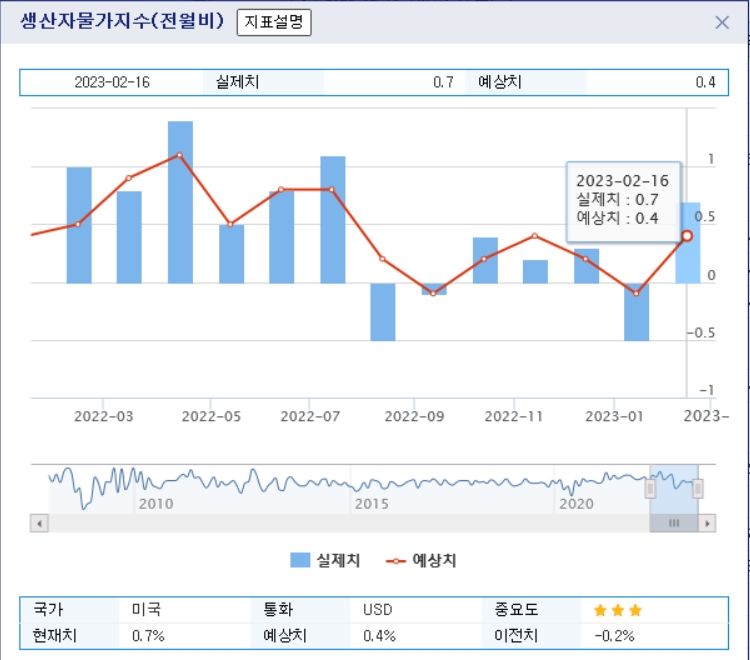The height and width of the screenshot is (660, 750).
Task: Click the 실제치 value 0.7 in header row
Action: 443,82
